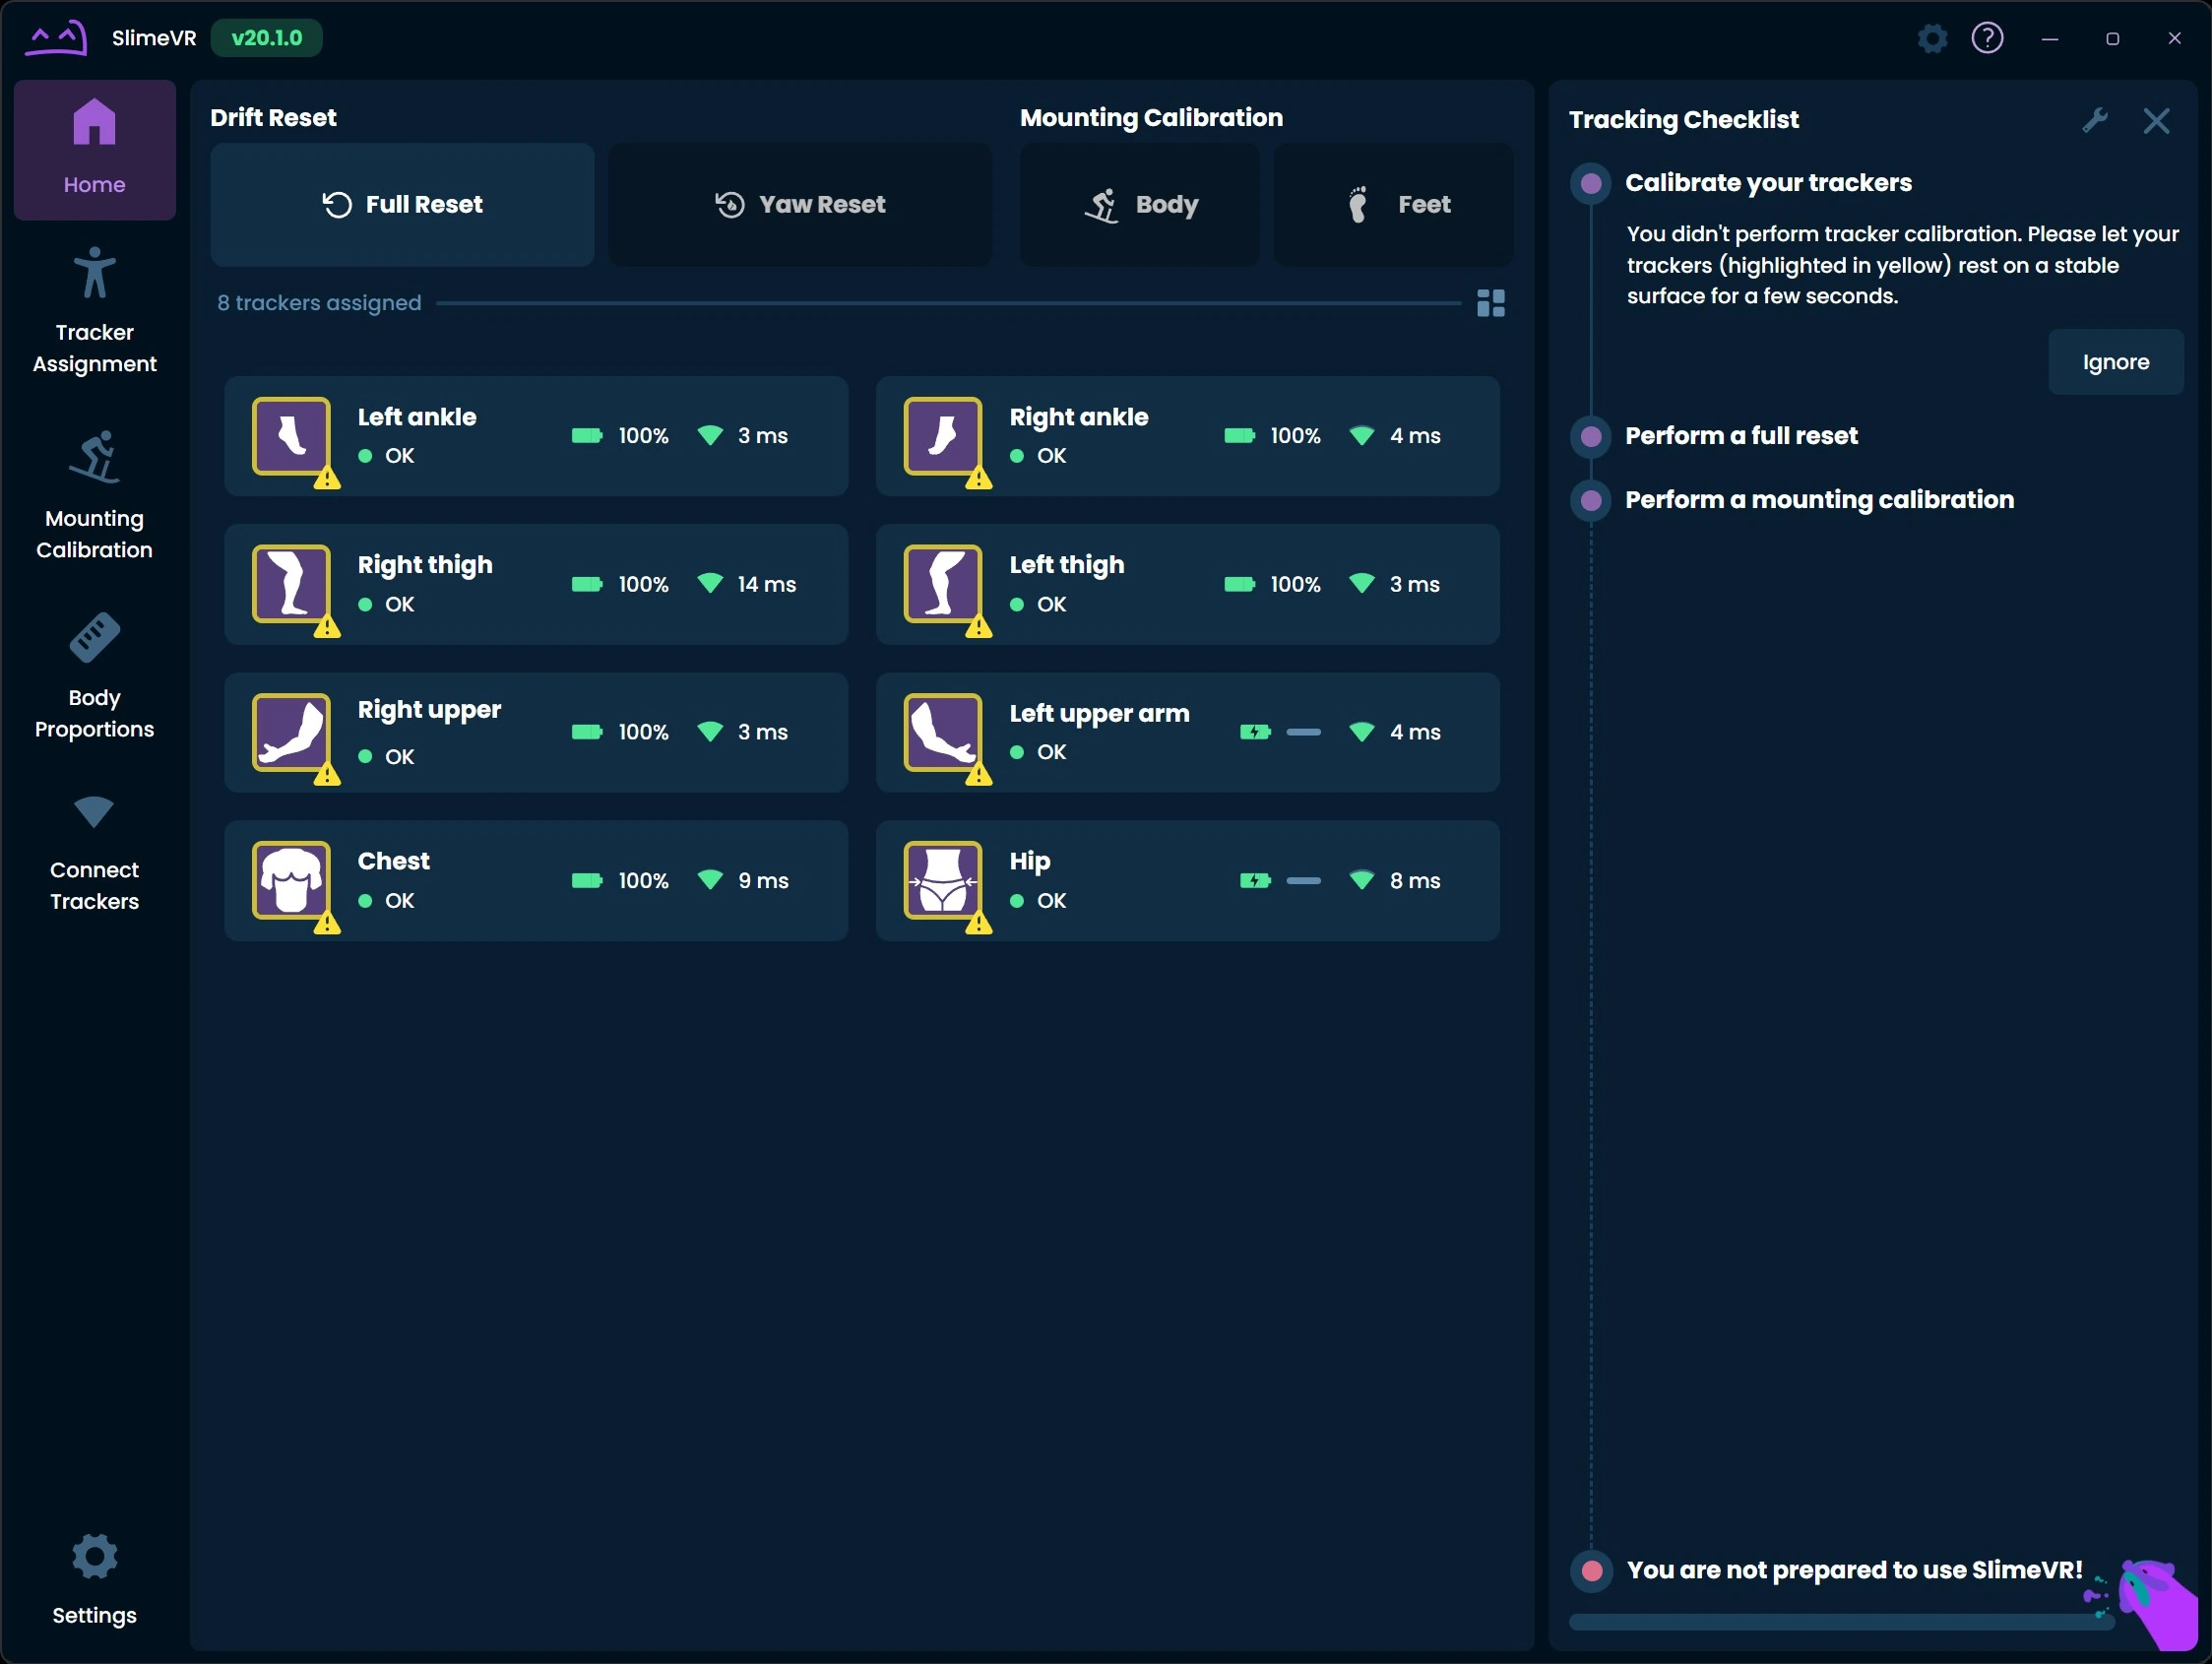This screenshot has width=2212, height=1664.
Task: Select the Hip tracker icon
Action: (943, 880)
